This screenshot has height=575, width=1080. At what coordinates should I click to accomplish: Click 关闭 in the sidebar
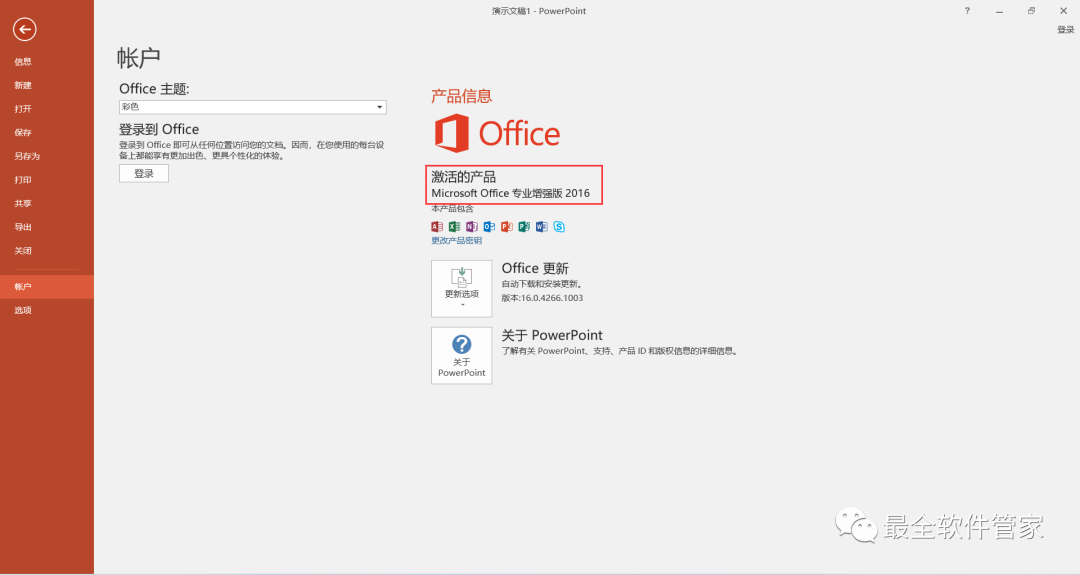coord(47,251)
